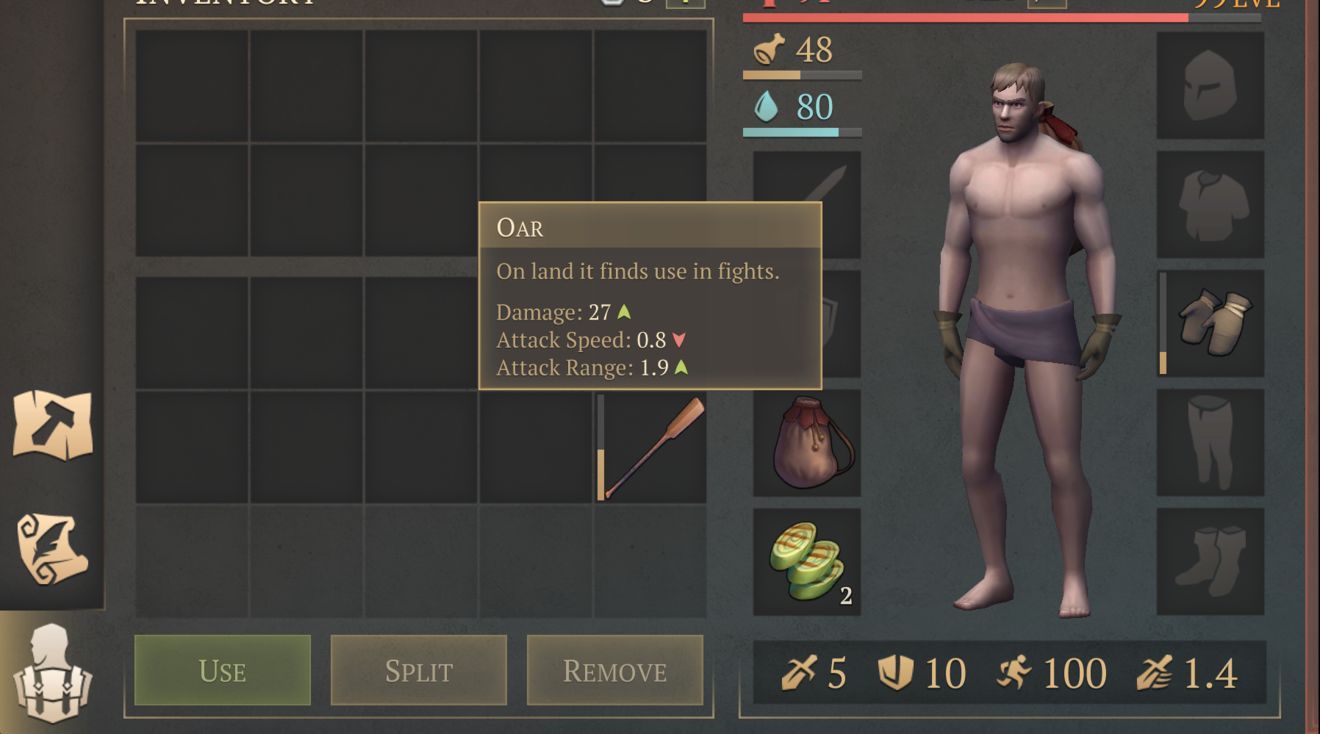Open the crafting hammer menu

(52, 425)
